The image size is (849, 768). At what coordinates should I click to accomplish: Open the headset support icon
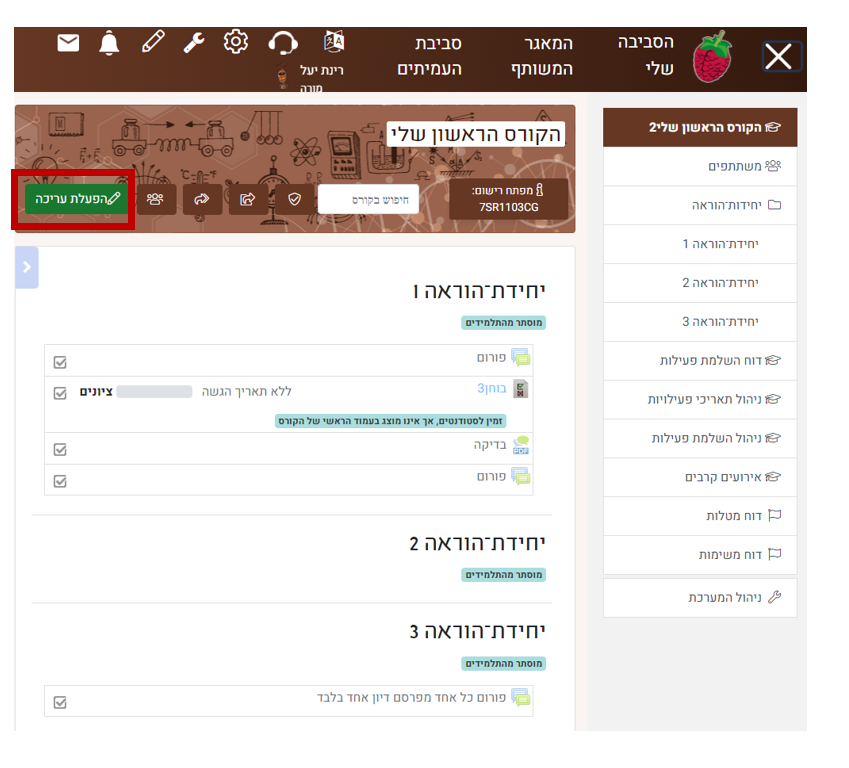click(x=283, y=43)
